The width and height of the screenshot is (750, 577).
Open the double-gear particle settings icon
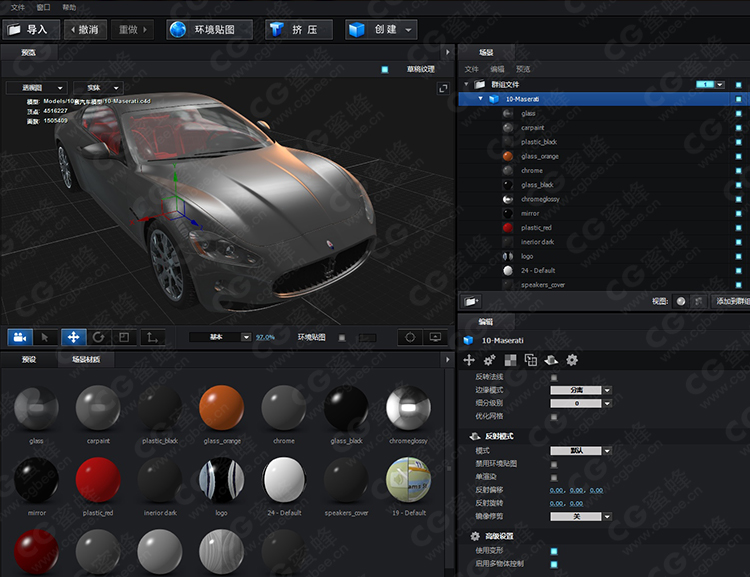point(489,360)
